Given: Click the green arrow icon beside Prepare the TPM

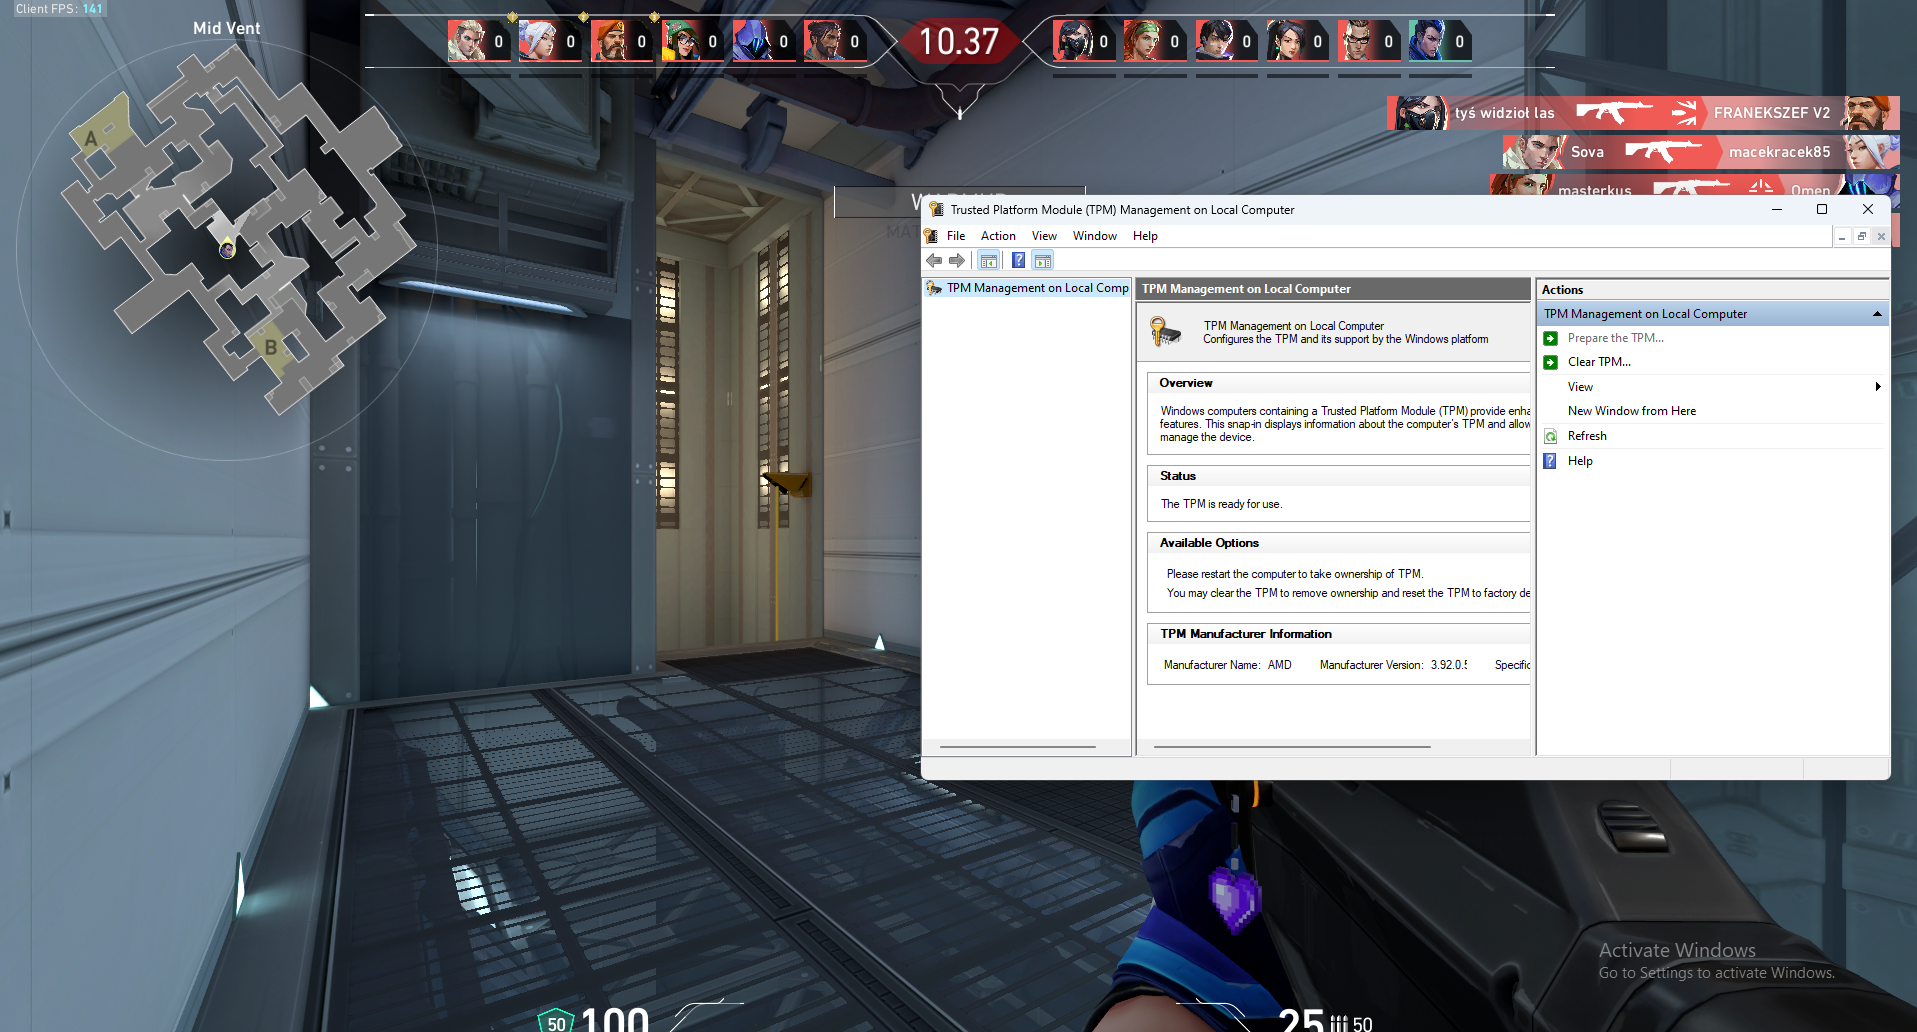Looking at the screenshot, I should 1551,338.
